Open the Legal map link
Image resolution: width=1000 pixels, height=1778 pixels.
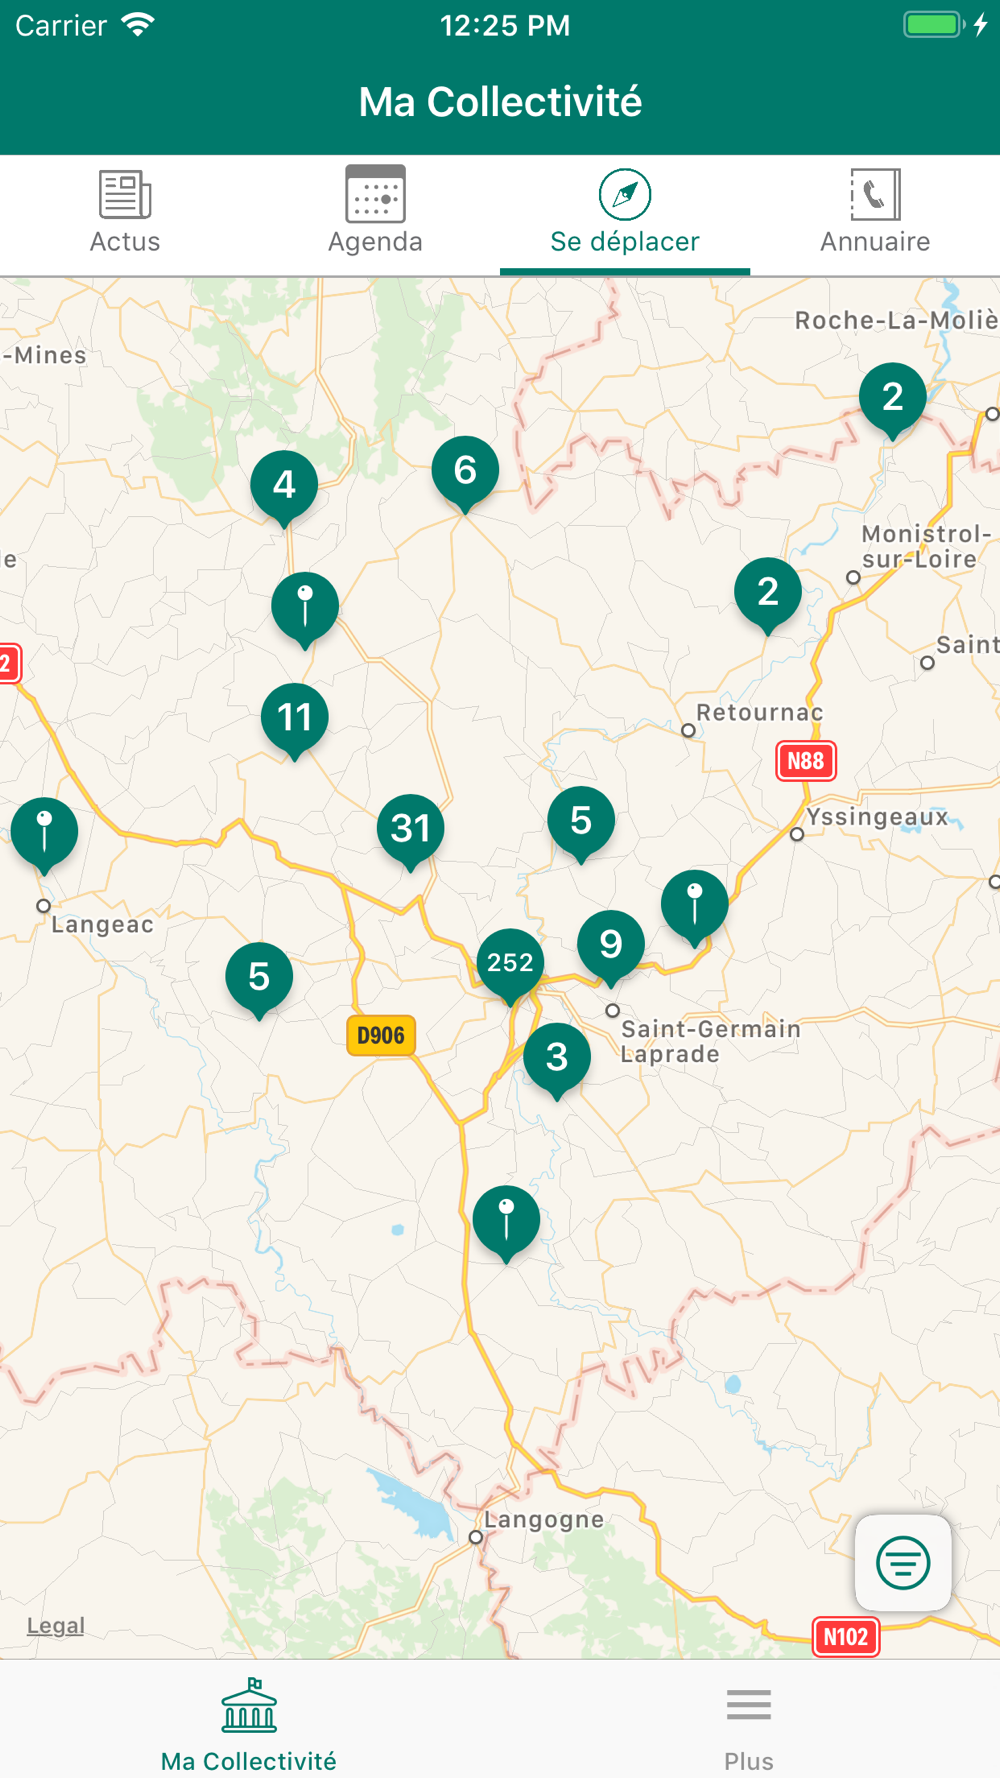point(55,1625)
